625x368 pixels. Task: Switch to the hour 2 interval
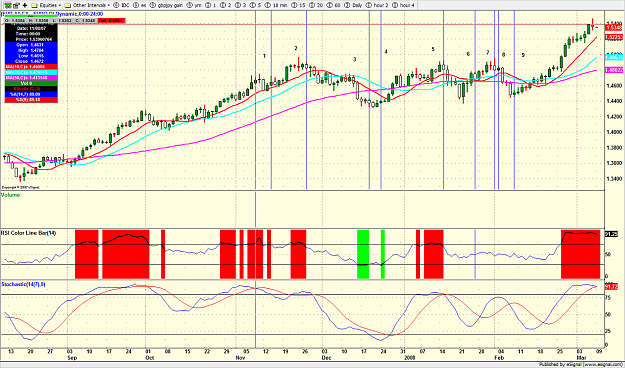click(x=377, y=6)
